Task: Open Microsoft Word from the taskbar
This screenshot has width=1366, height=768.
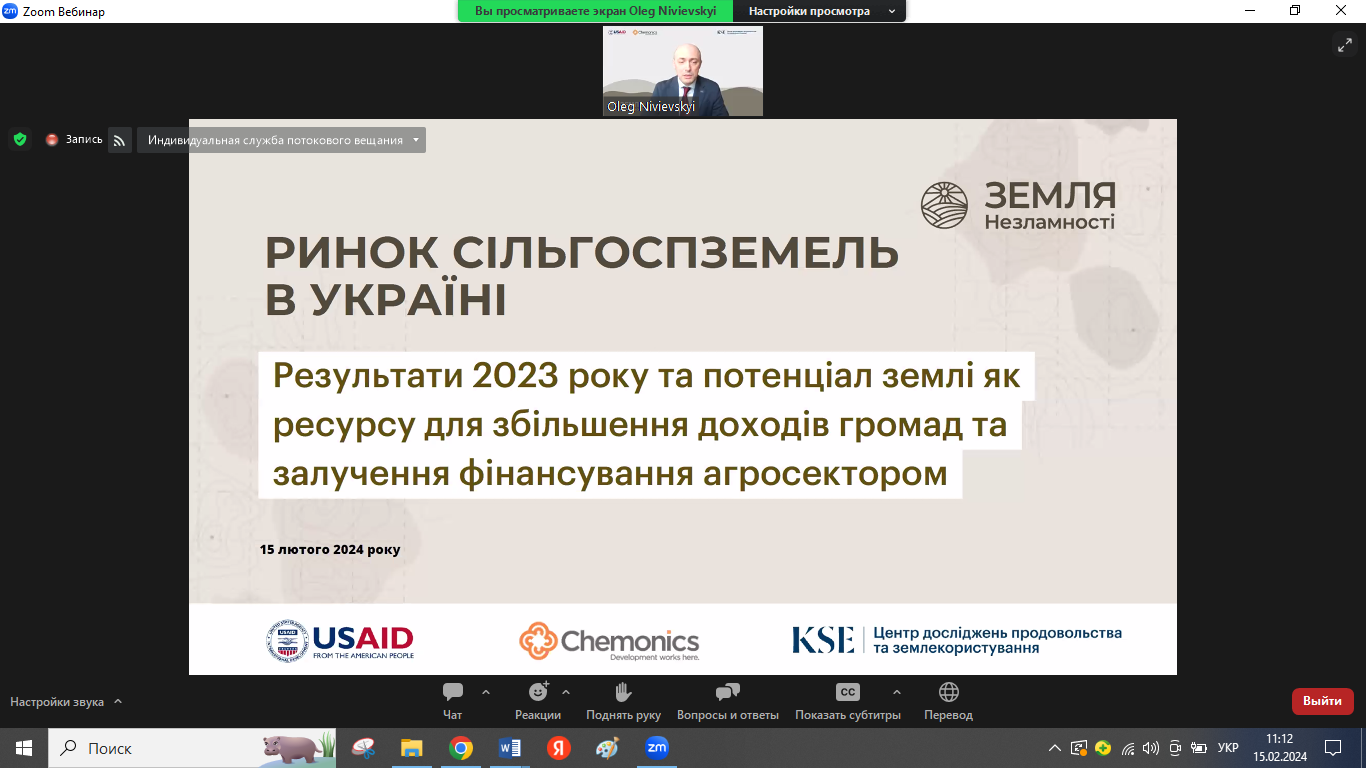Action: 510,748
